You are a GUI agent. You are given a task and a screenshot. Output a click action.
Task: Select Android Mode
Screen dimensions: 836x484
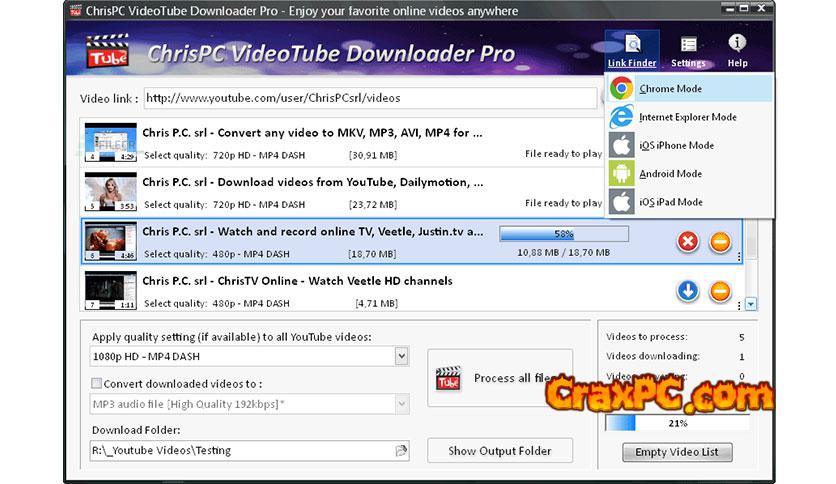coord(689,173)
